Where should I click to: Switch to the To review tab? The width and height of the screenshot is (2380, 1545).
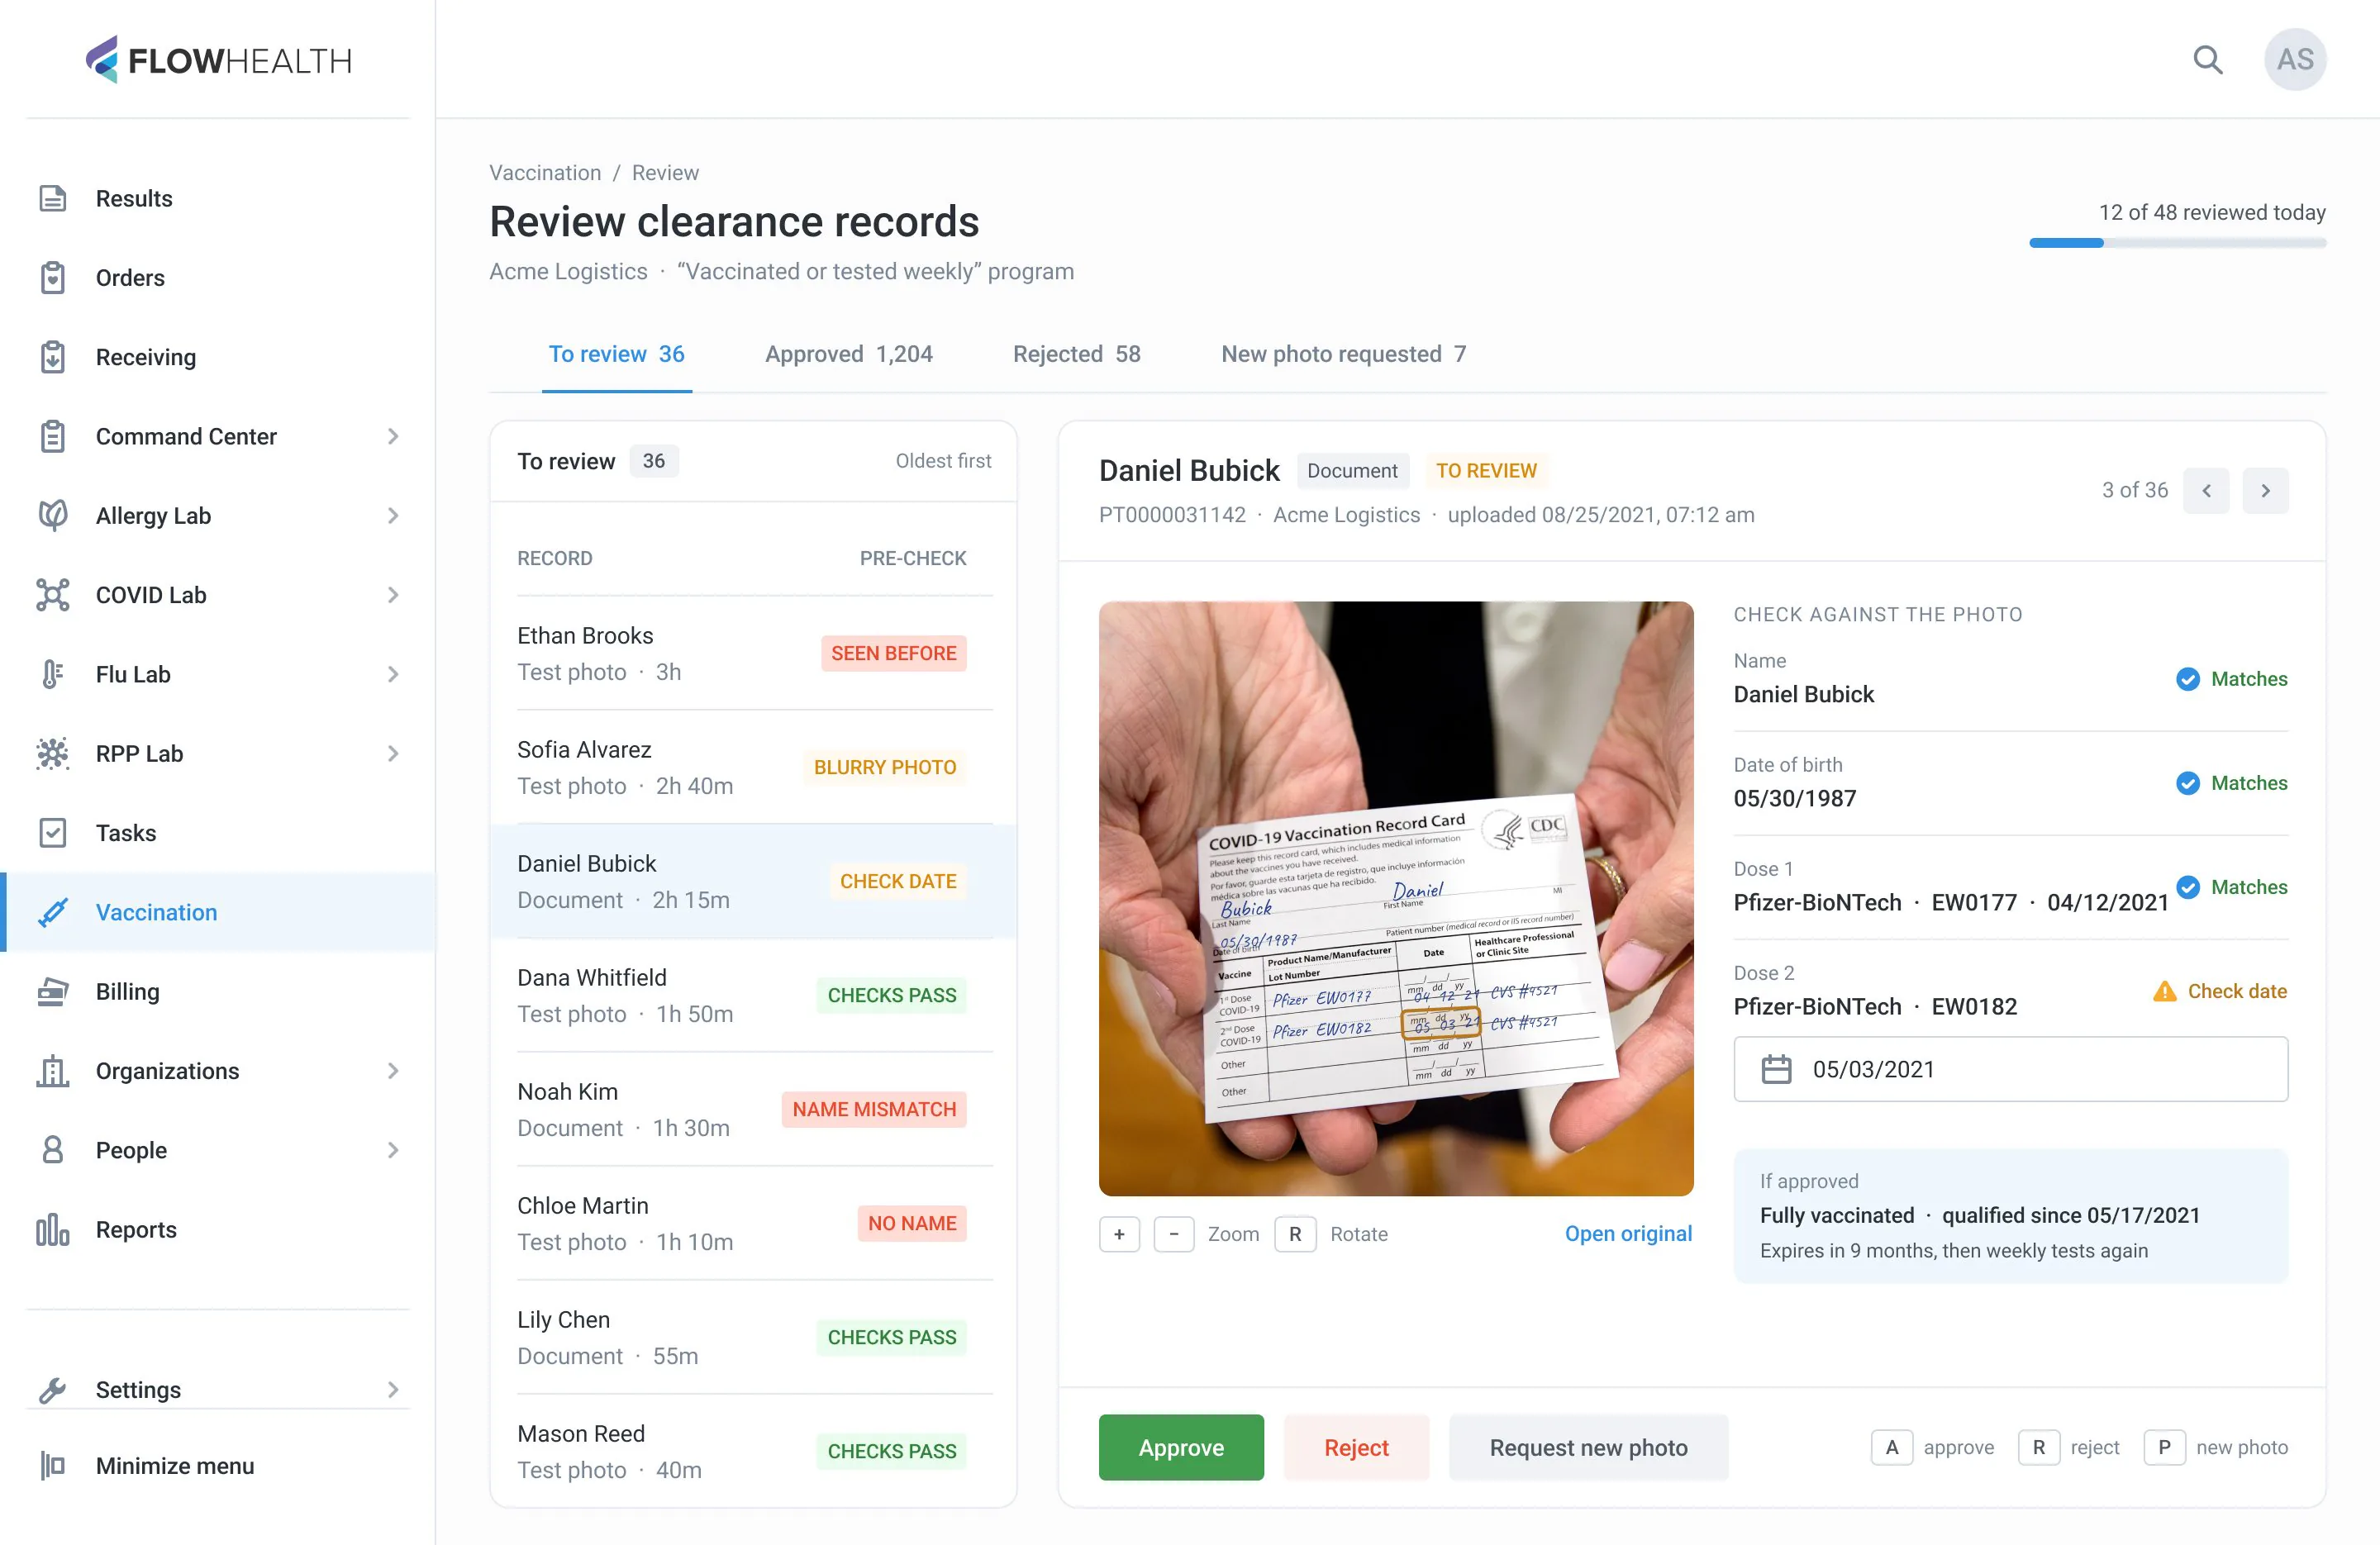tap(617, 354)
